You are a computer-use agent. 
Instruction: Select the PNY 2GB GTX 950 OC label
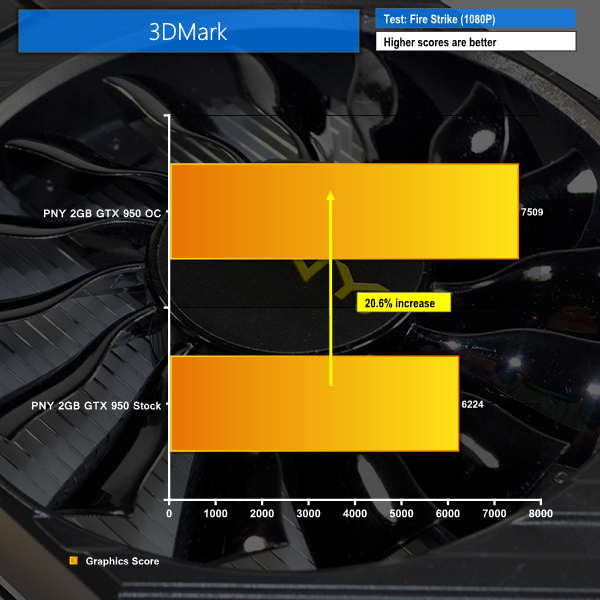pyautogui.click(x=102, y=213)
